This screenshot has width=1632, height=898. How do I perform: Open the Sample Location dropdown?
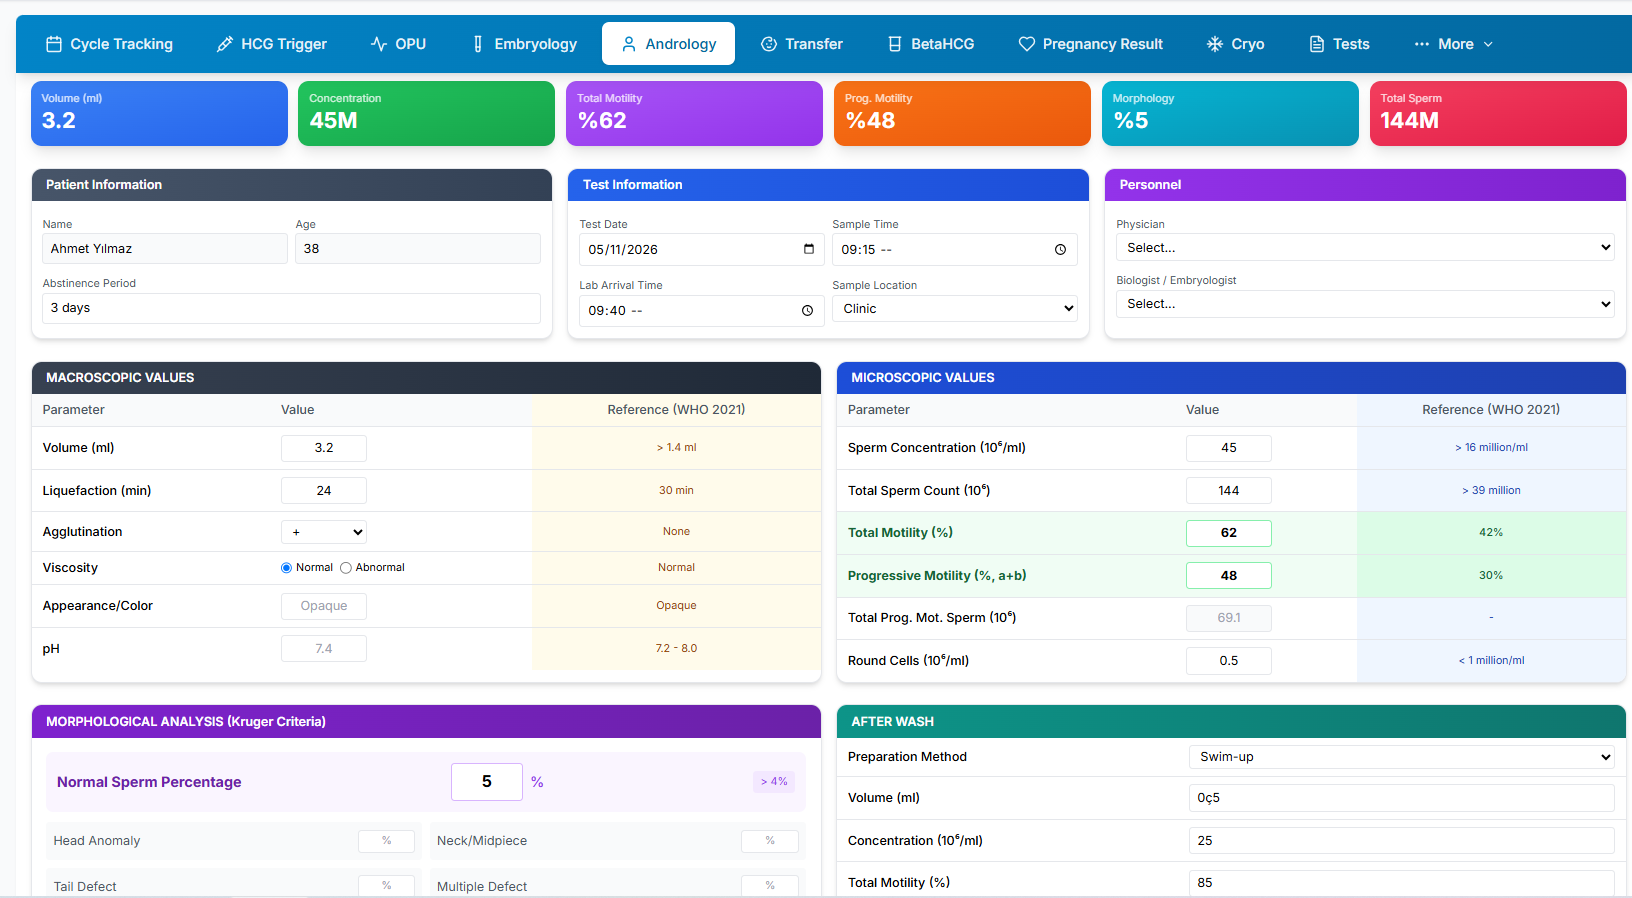(x=955, y=309)
